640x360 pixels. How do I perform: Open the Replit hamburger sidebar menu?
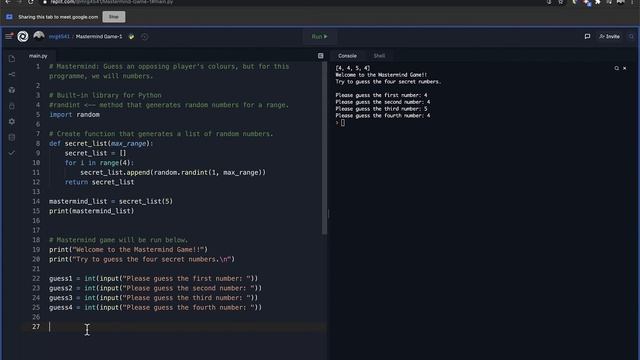click(x=9, y=36)
